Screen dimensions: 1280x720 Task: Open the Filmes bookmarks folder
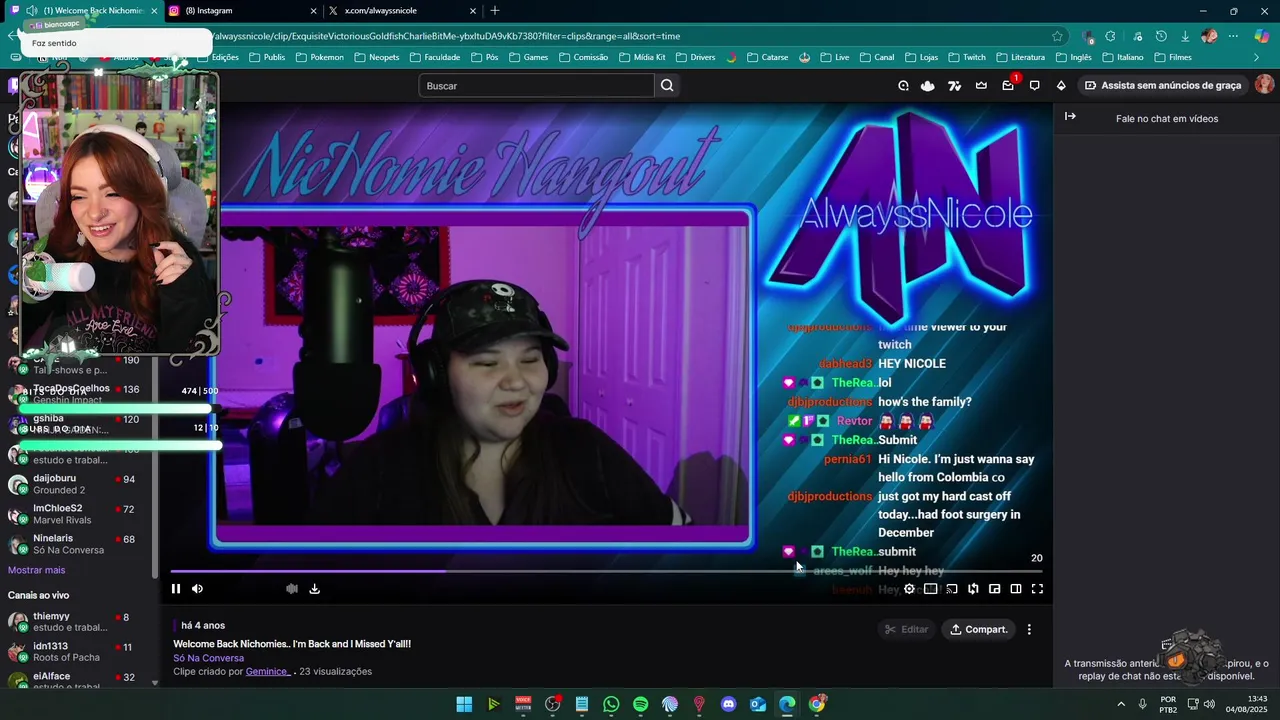(x=1173, y=57)
